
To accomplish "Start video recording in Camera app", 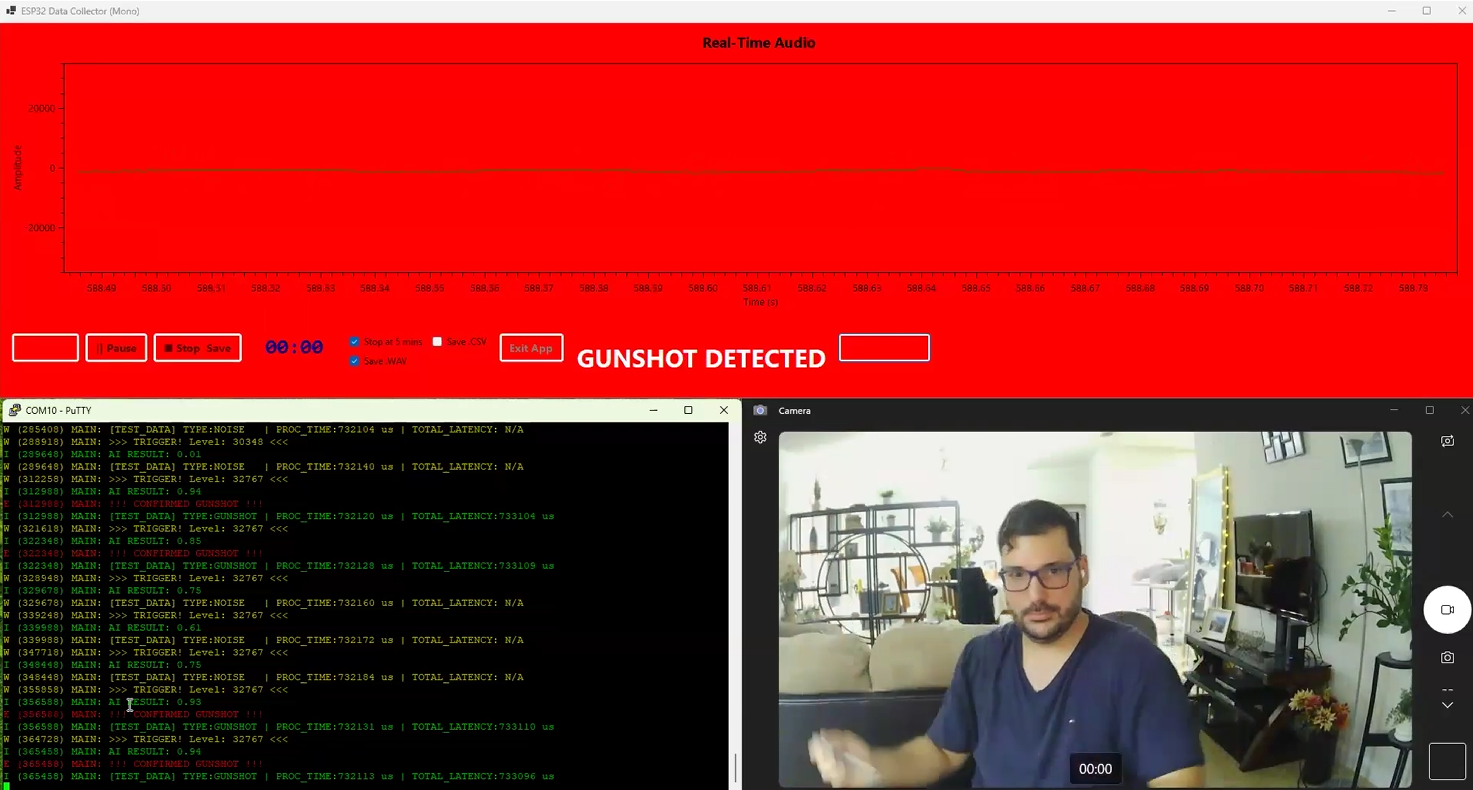I will (x=1447, y=609).
